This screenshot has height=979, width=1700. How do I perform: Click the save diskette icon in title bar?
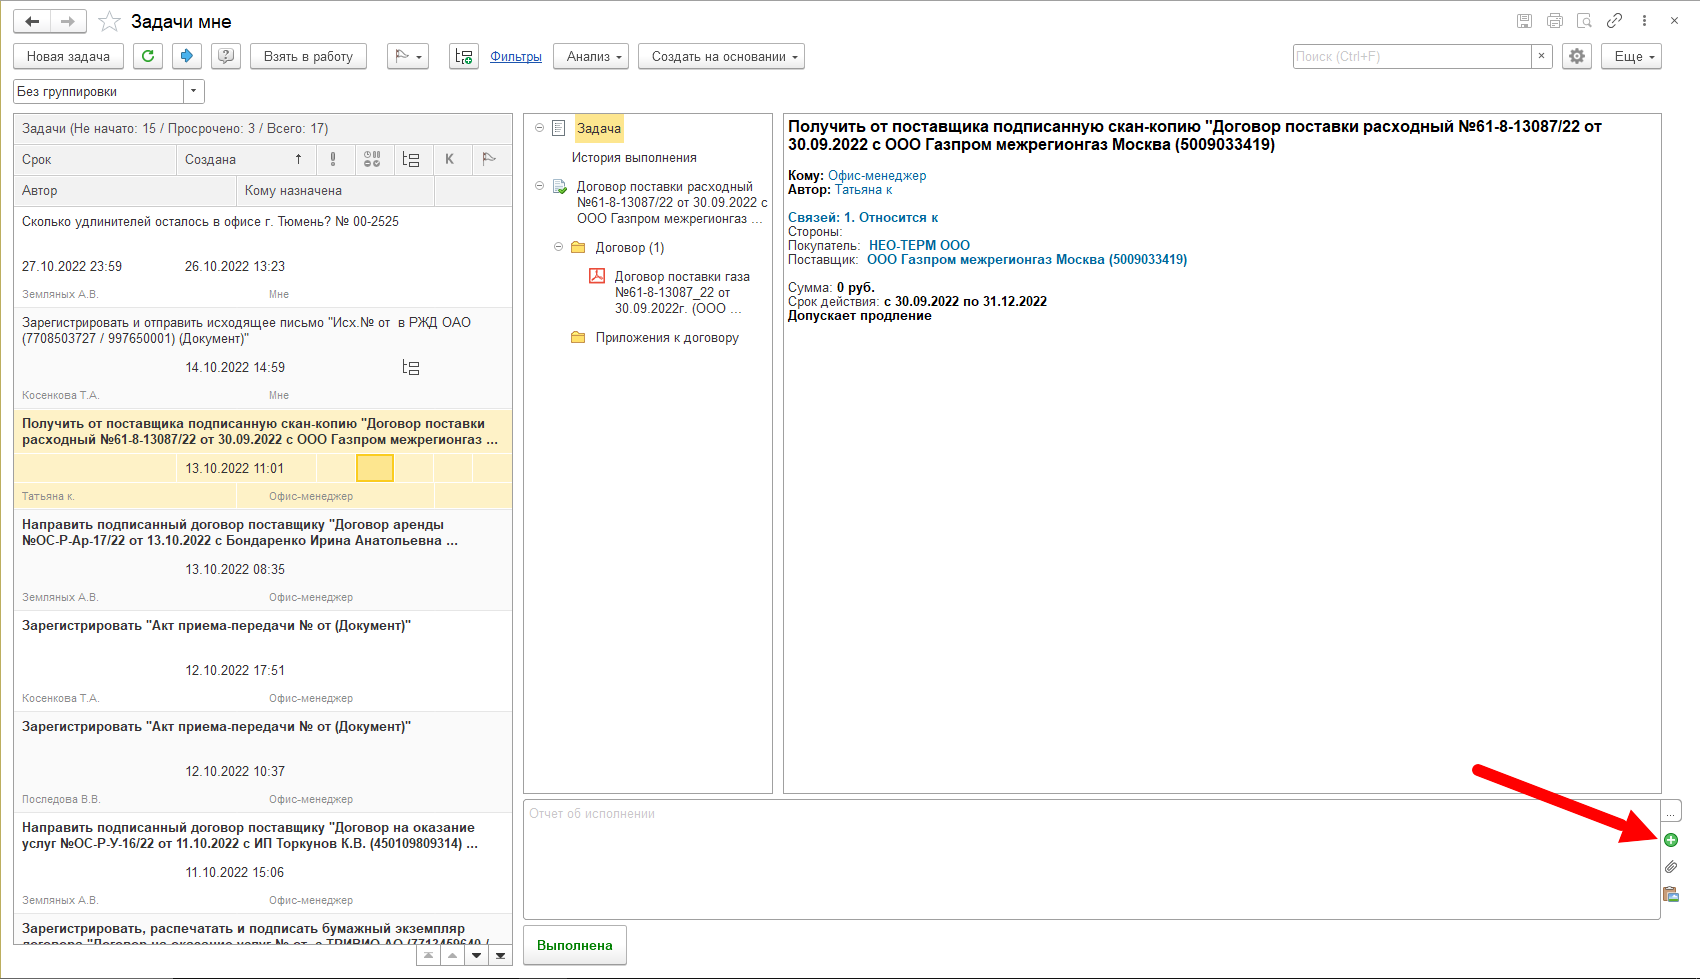[1524, 20]
